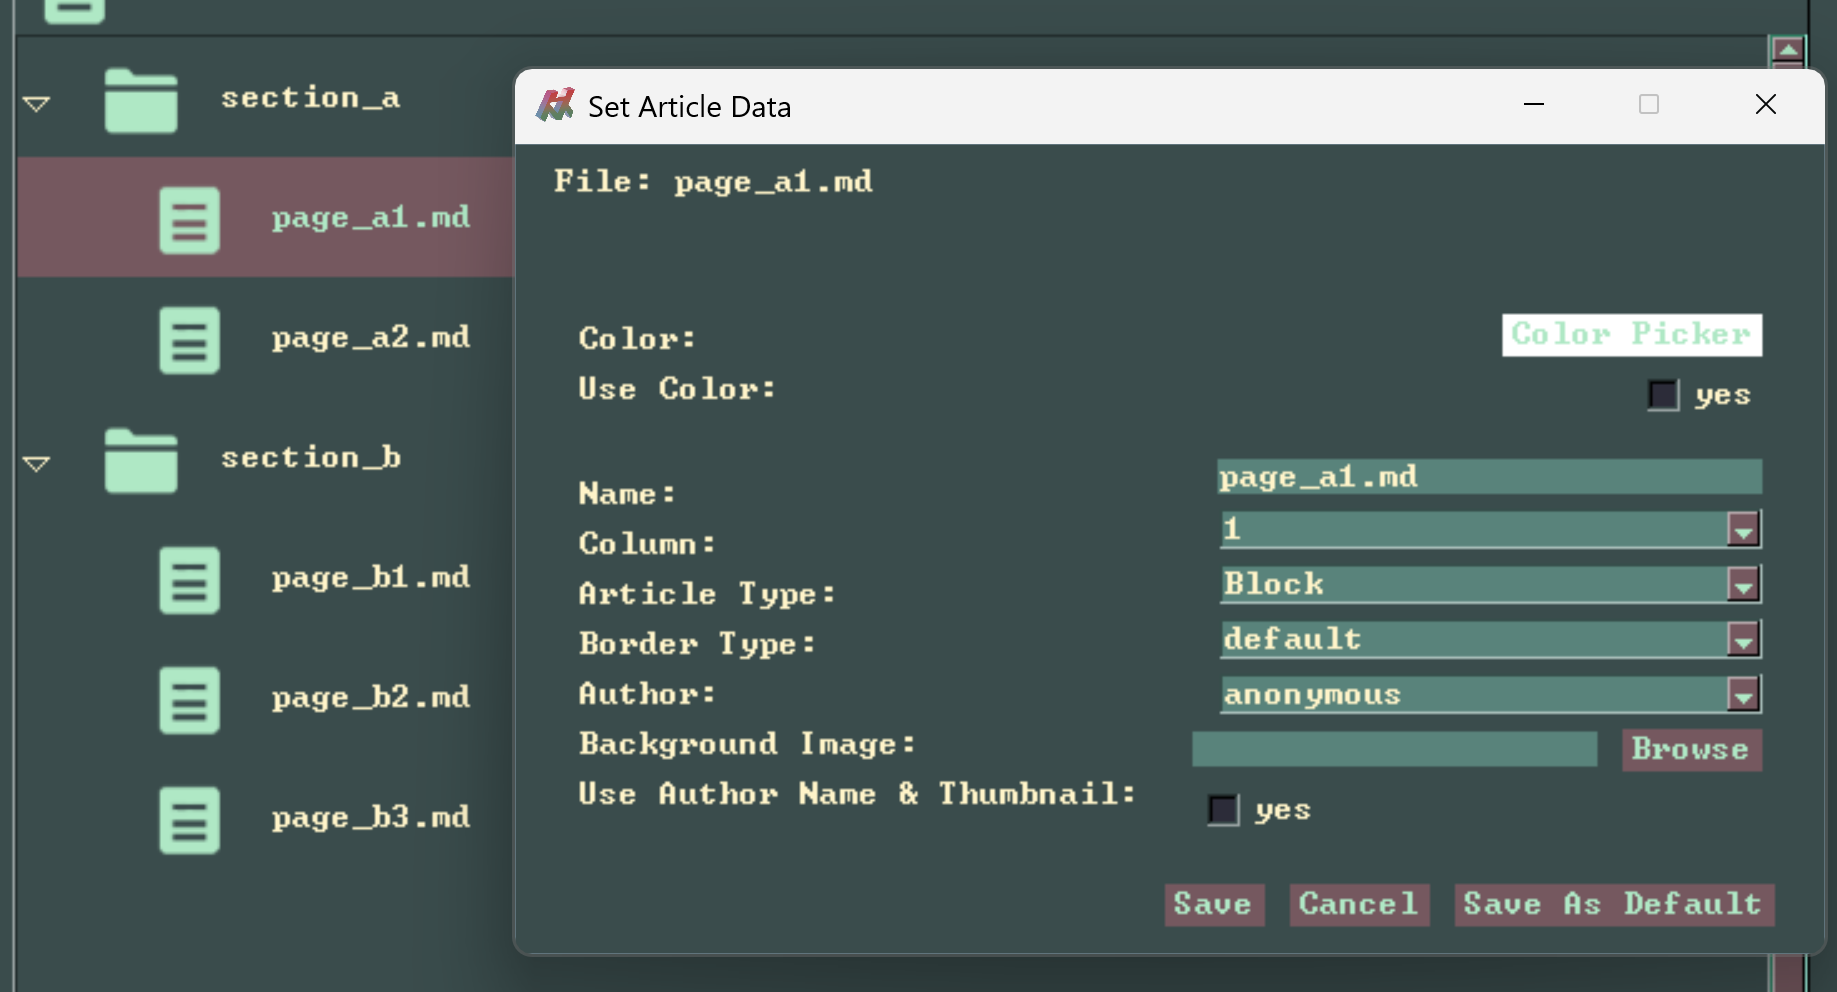Click the page_a2.md document icon

tap(189, 340)
